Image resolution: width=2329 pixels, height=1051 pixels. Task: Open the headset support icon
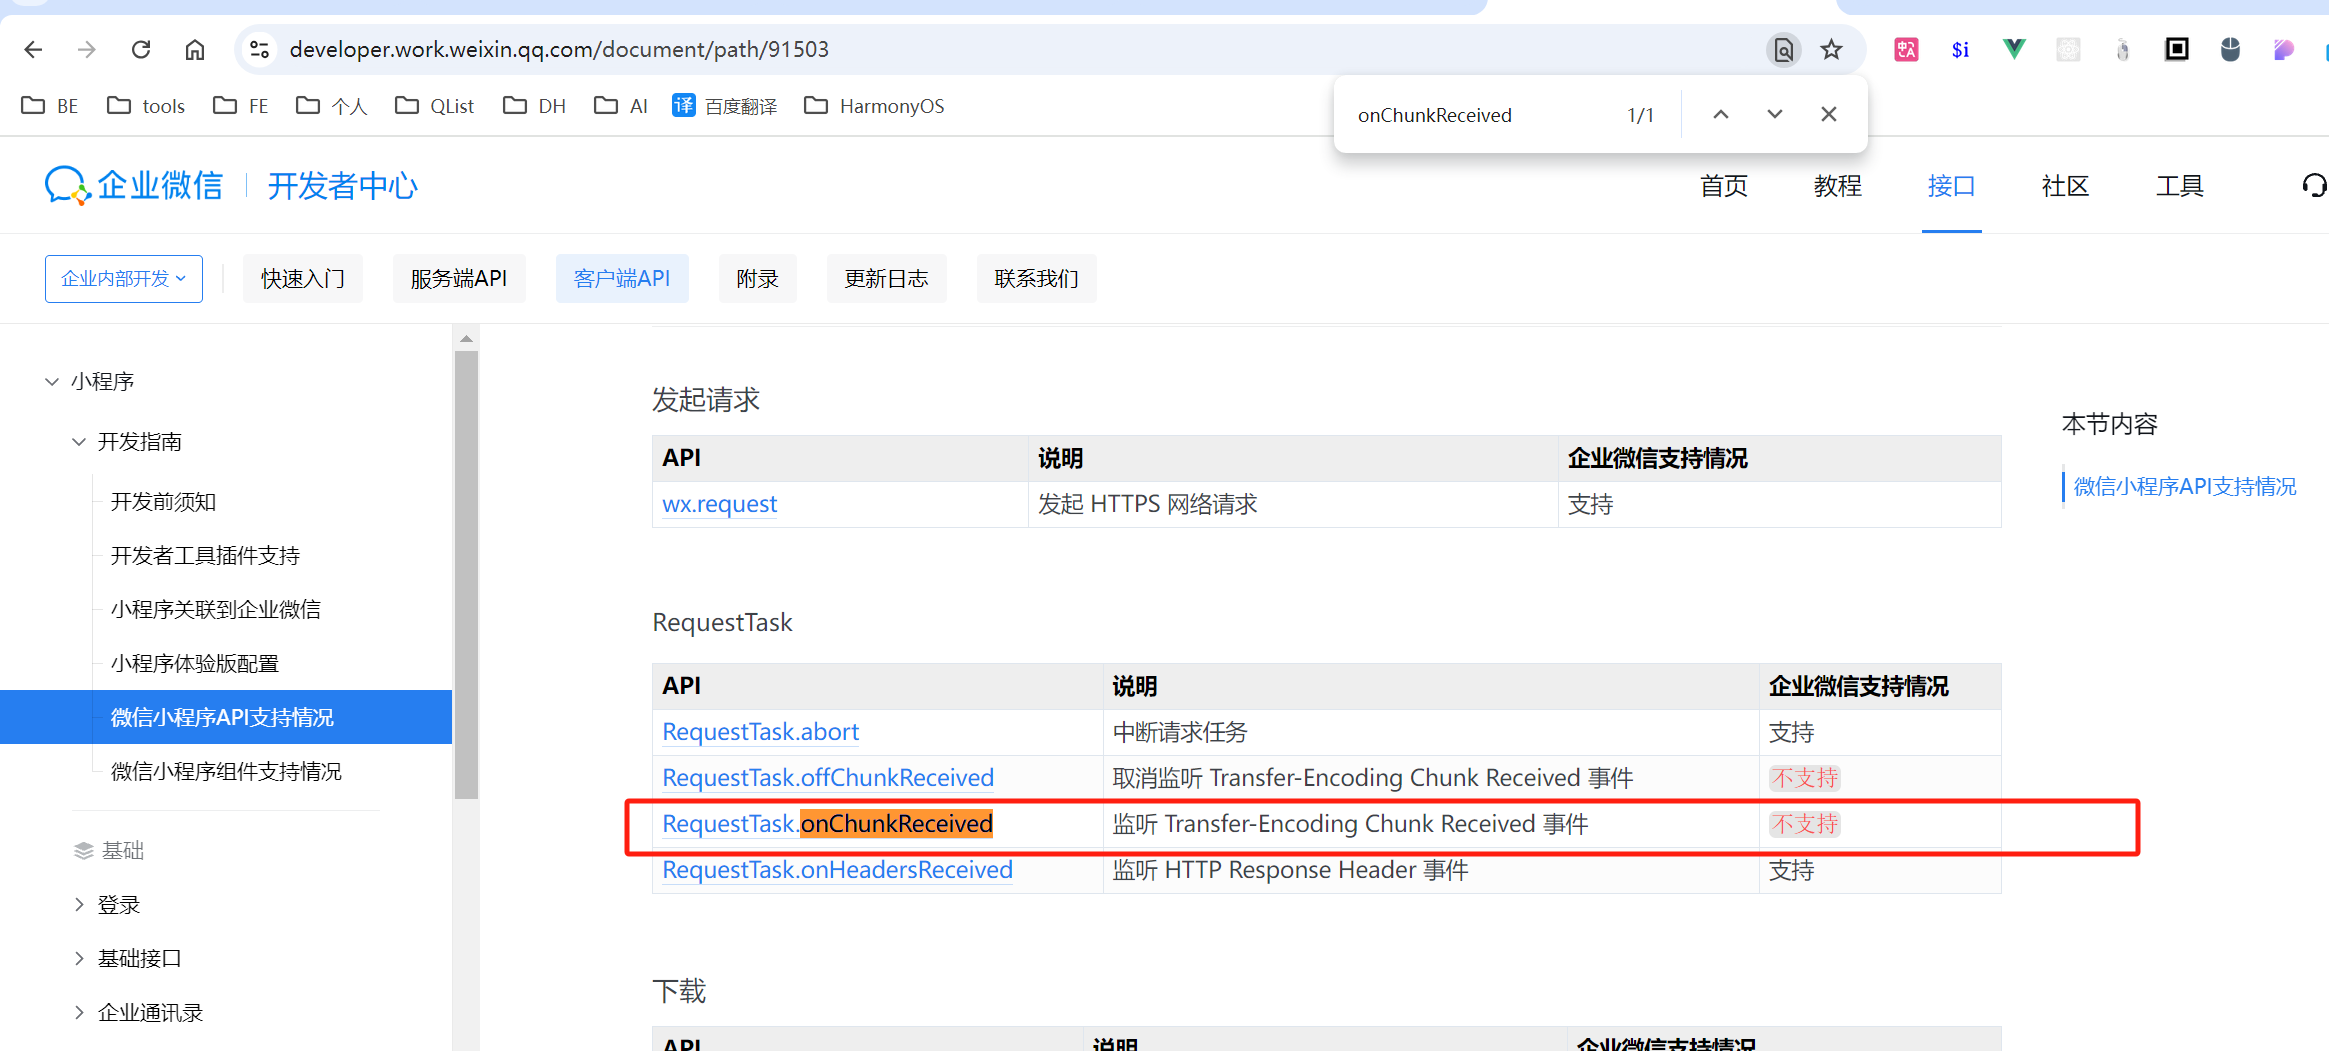pyautogui.click(x=2313, y=186)
